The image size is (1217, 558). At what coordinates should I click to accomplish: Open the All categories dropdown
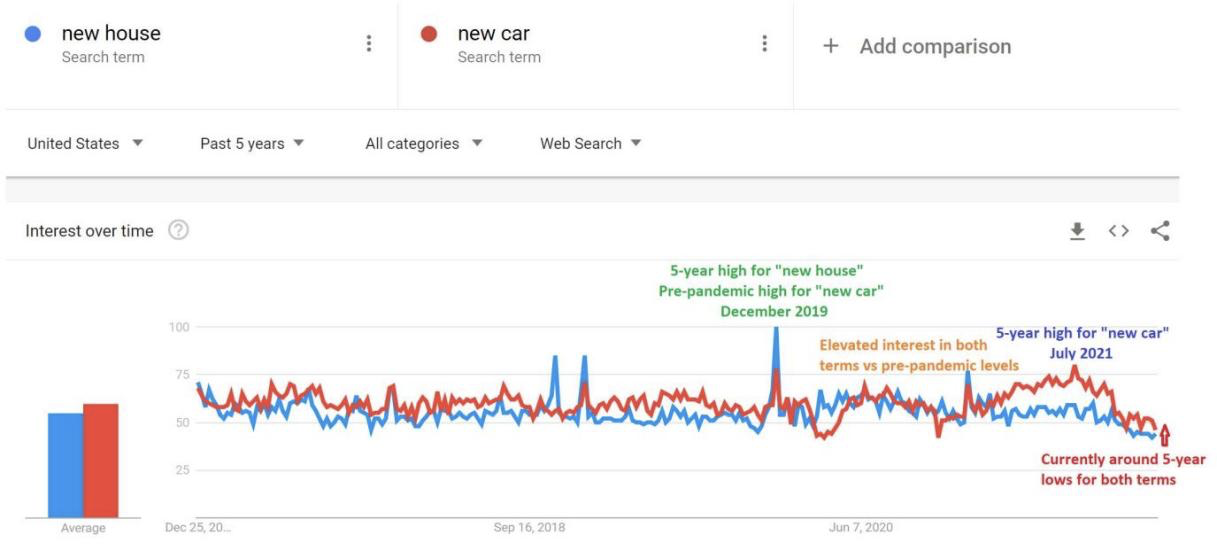click(x=419, y=144)
